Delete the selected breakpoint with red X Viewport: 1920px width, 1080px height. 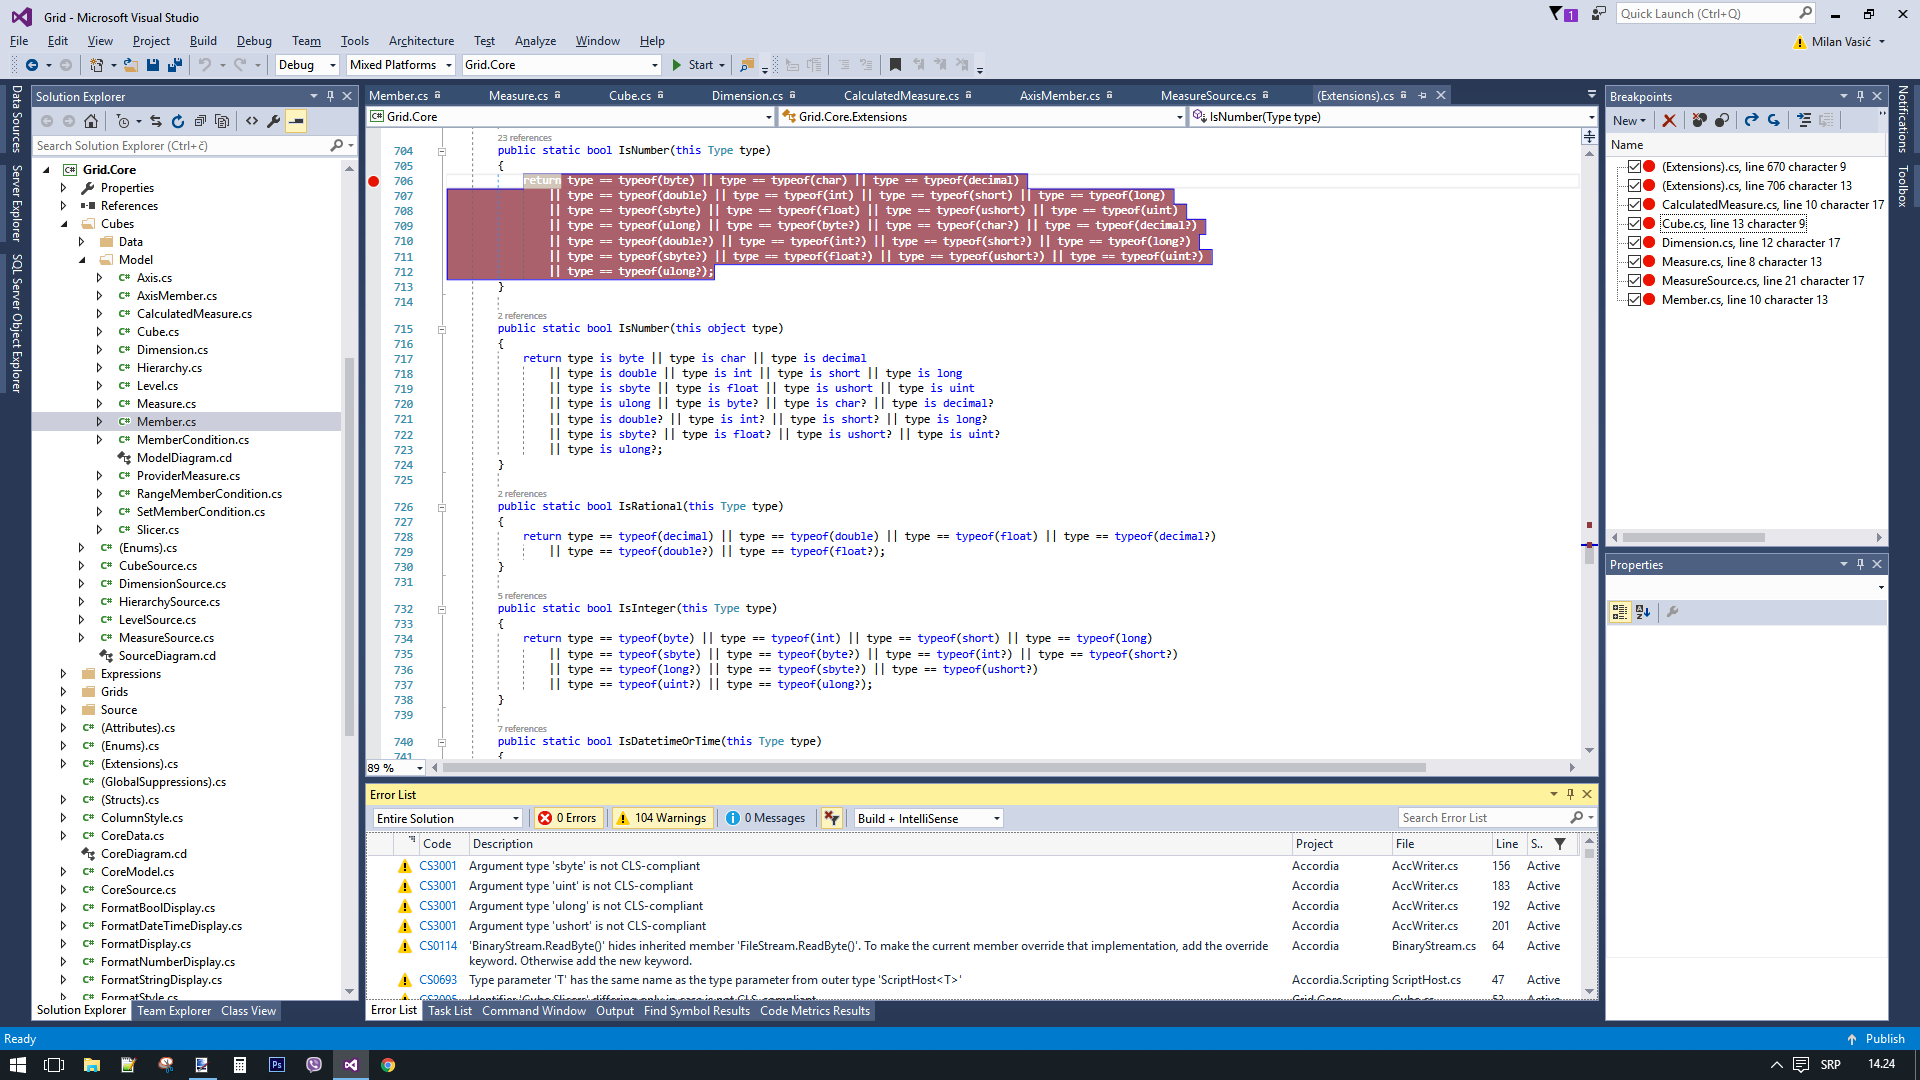click(1669, 120)
